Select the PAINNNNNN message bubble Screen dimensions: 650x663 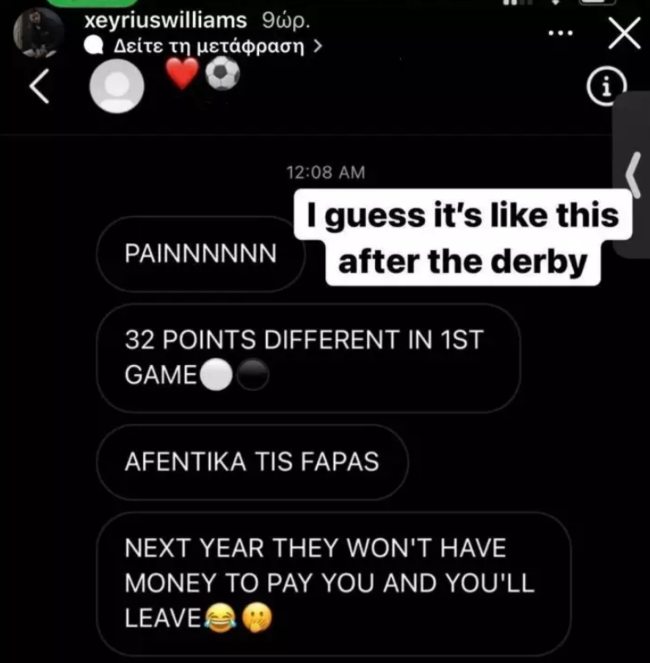pyautogui.click(x=201, y=254)
